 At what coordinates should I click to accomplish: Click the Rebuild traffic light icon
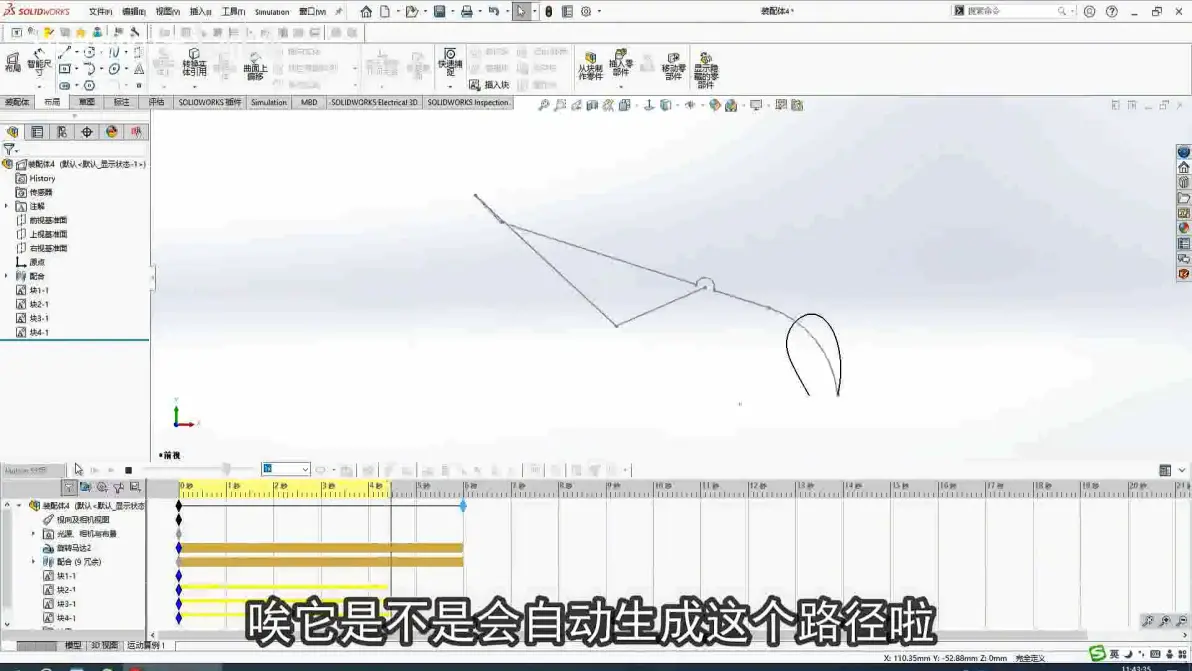pos(548,11)
